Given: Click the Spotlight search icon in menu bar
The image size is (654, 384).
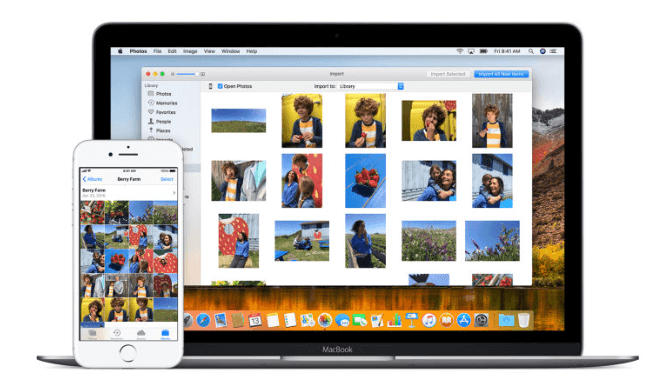Looking at the screenshot, I should (531, 51).
